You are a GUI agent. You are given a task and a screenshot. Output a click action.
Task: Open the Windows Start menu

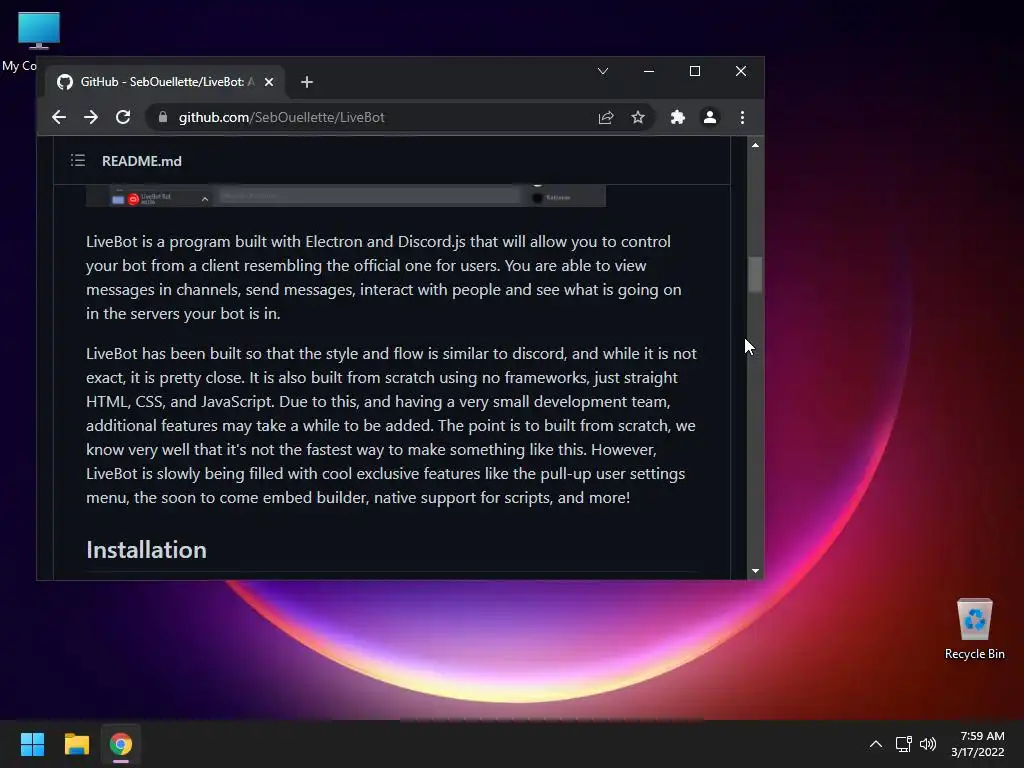(x=32, y=744)
